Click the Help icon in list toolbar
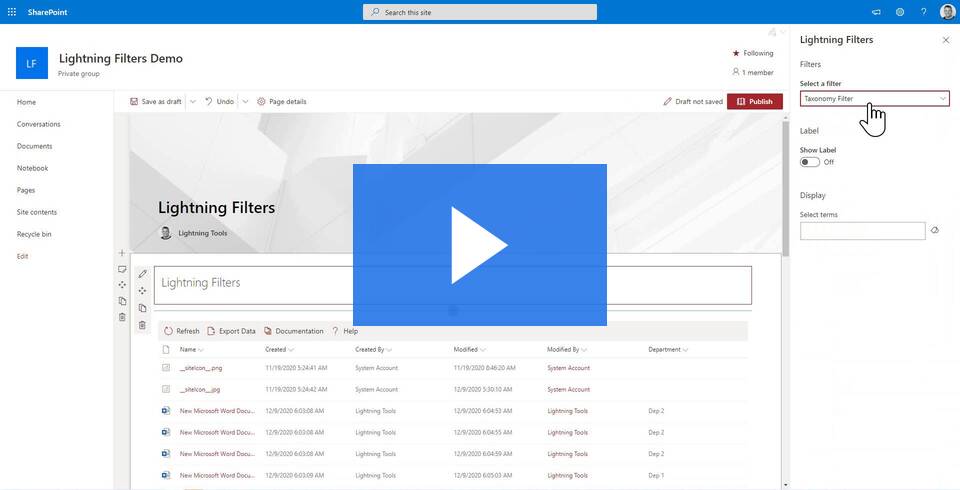The height and width of the screenshot is (490, 960). click(336, 331)
